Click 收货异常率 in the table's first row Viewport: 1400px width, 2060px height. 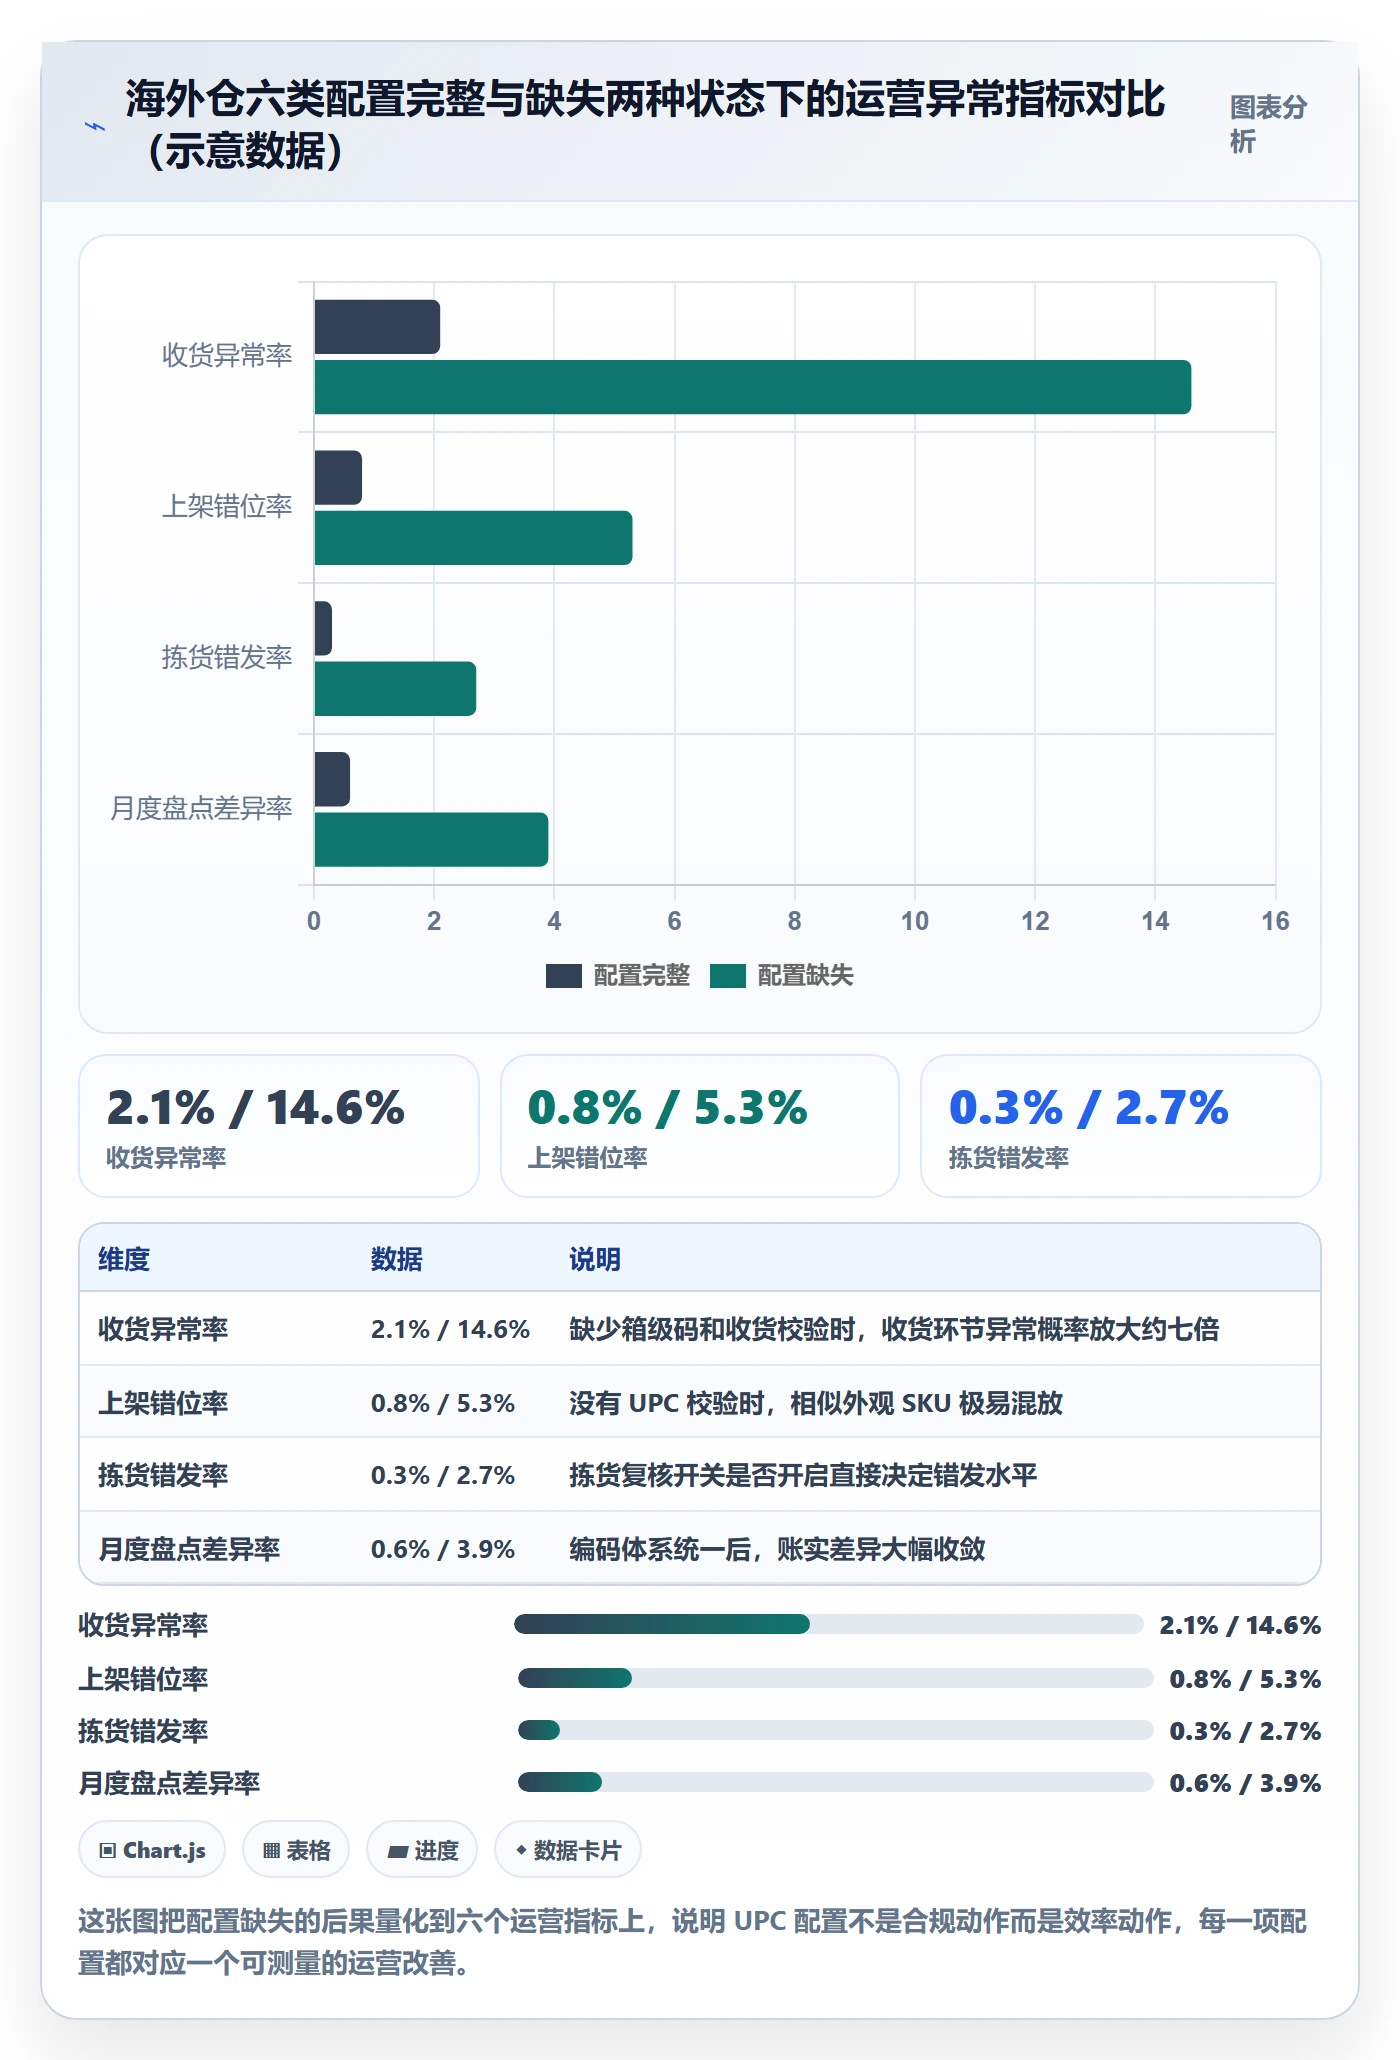163,1329
